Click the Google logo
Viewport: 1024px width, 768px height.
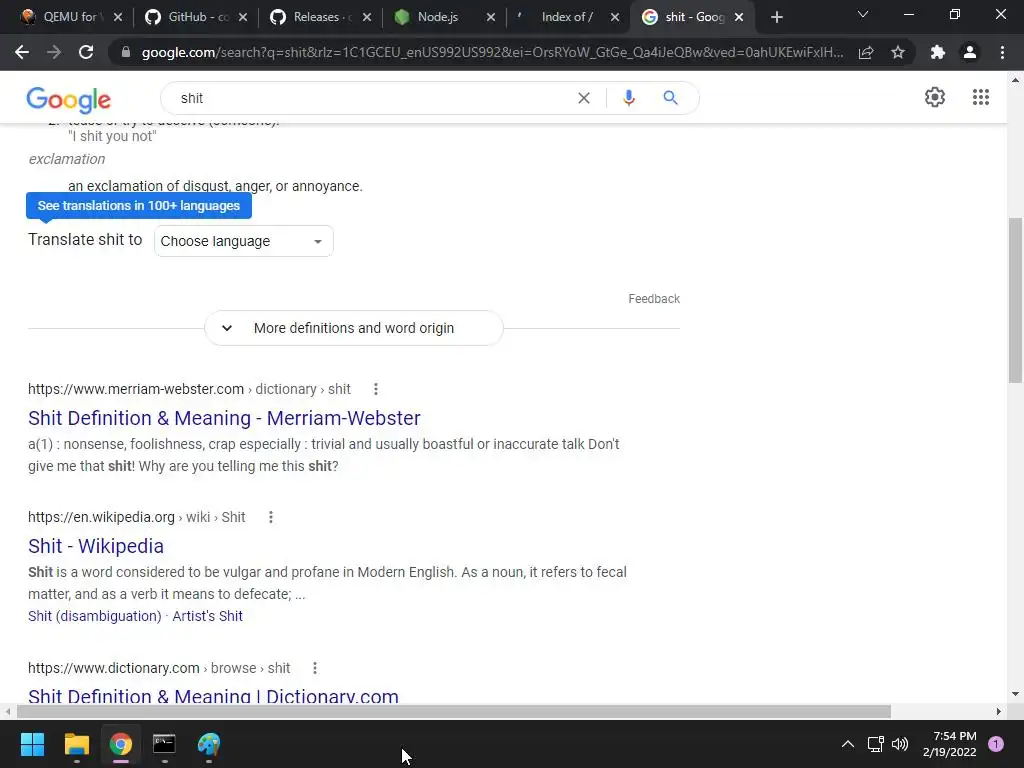point(69,100)
